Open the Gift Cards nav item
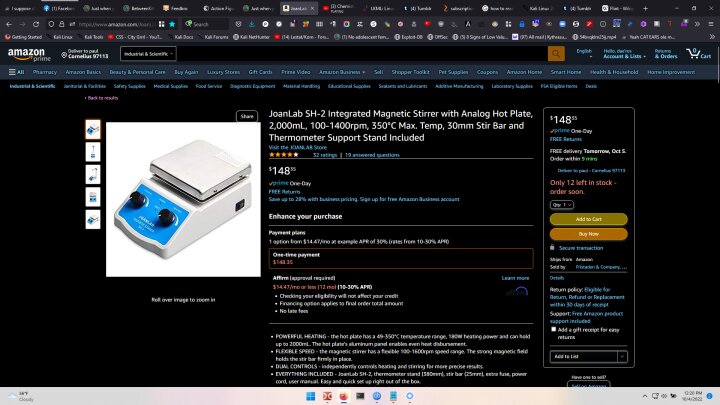Image resolution: width=720 pixels, height=405 pixels. [x=260, y=72]
